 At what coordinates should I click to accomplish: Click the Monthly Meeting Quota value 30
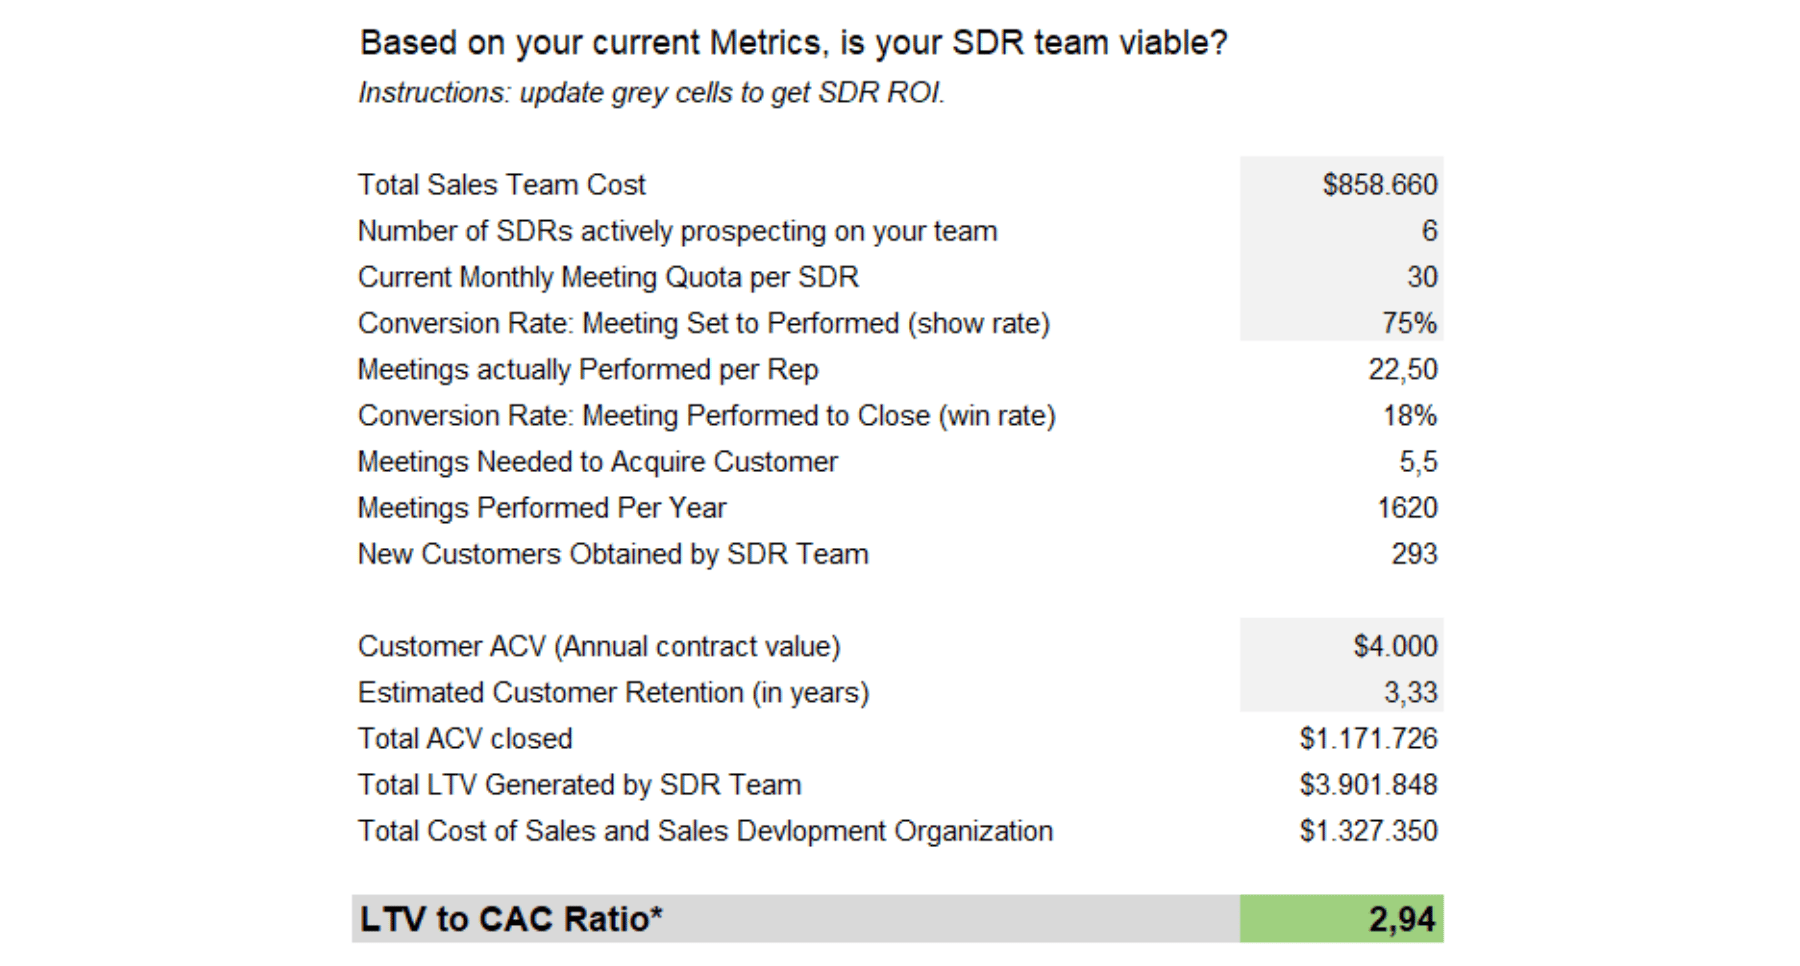[1421, 277]
